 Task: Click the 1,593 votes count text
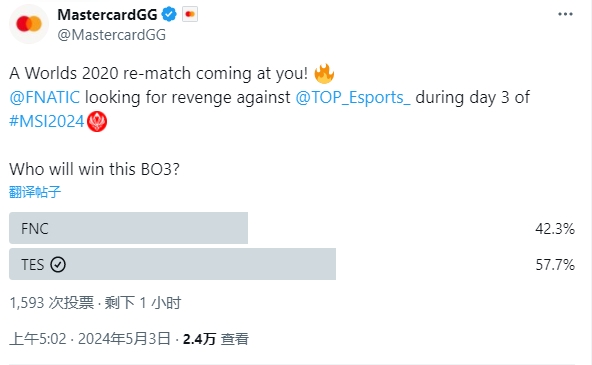pyautogui.click(x=51, y=303)
